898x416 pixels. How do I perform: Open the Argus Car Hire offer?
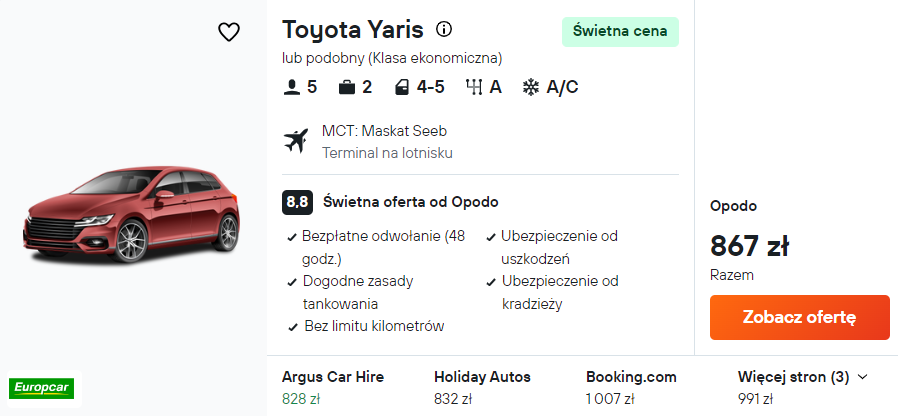332,388
